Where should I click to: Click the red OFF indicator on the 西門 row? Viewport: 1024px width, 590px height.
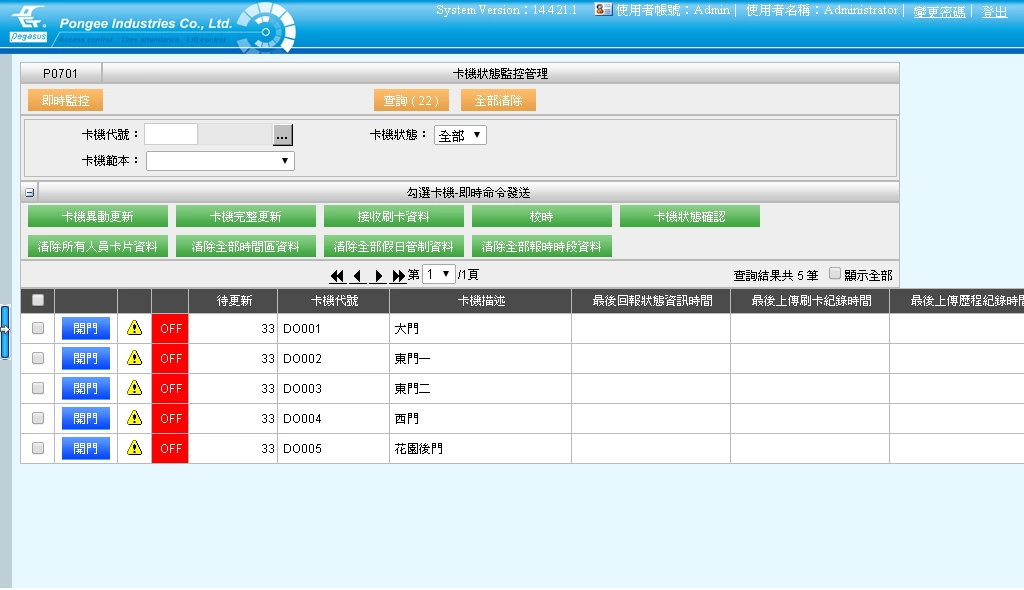click(169, 418)
